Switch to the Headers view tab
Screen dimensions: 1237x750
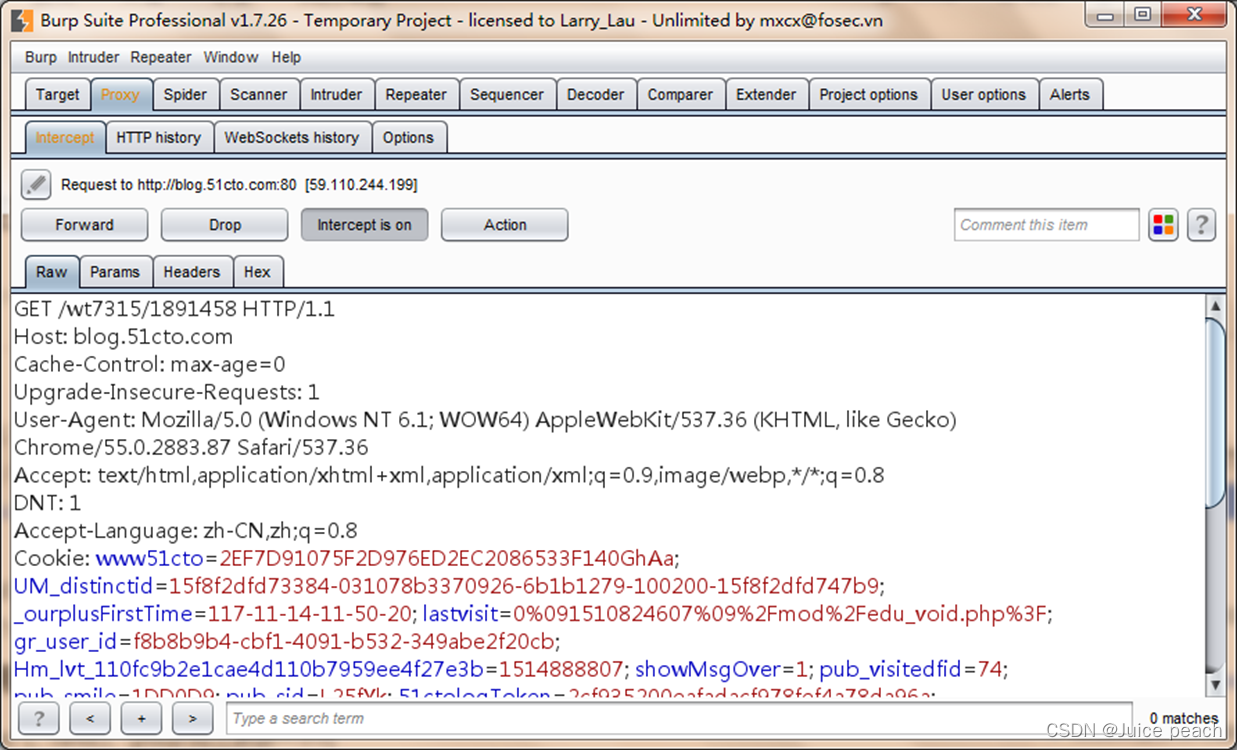point(192,272)
